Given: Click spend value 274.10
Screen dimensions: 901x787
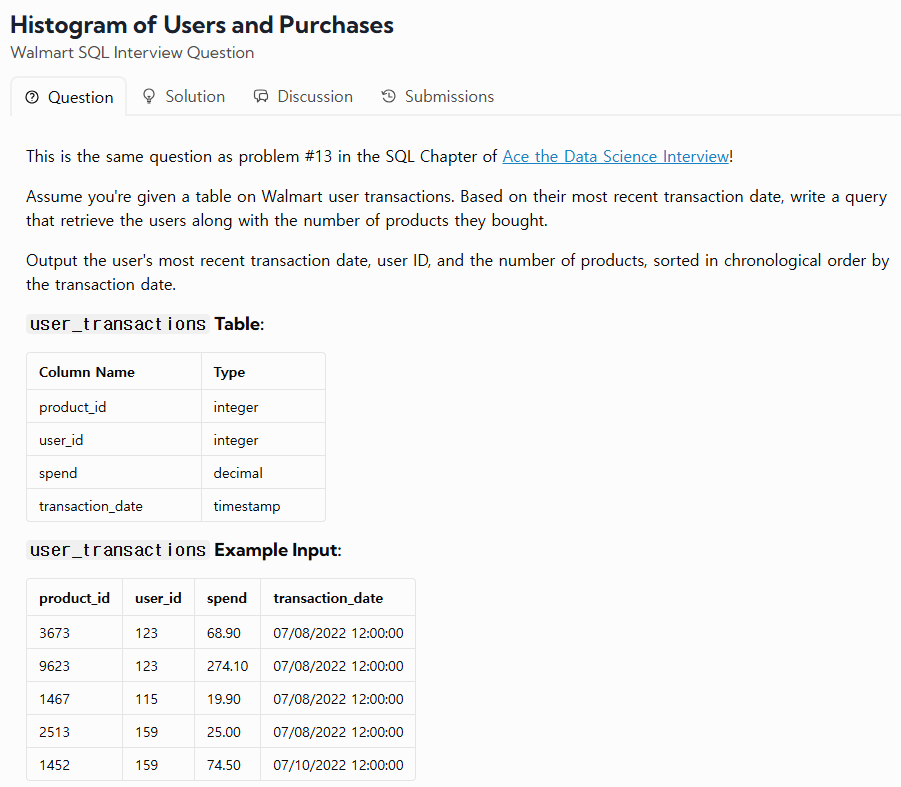Looking at the screenshot, I should click(227, 666).
